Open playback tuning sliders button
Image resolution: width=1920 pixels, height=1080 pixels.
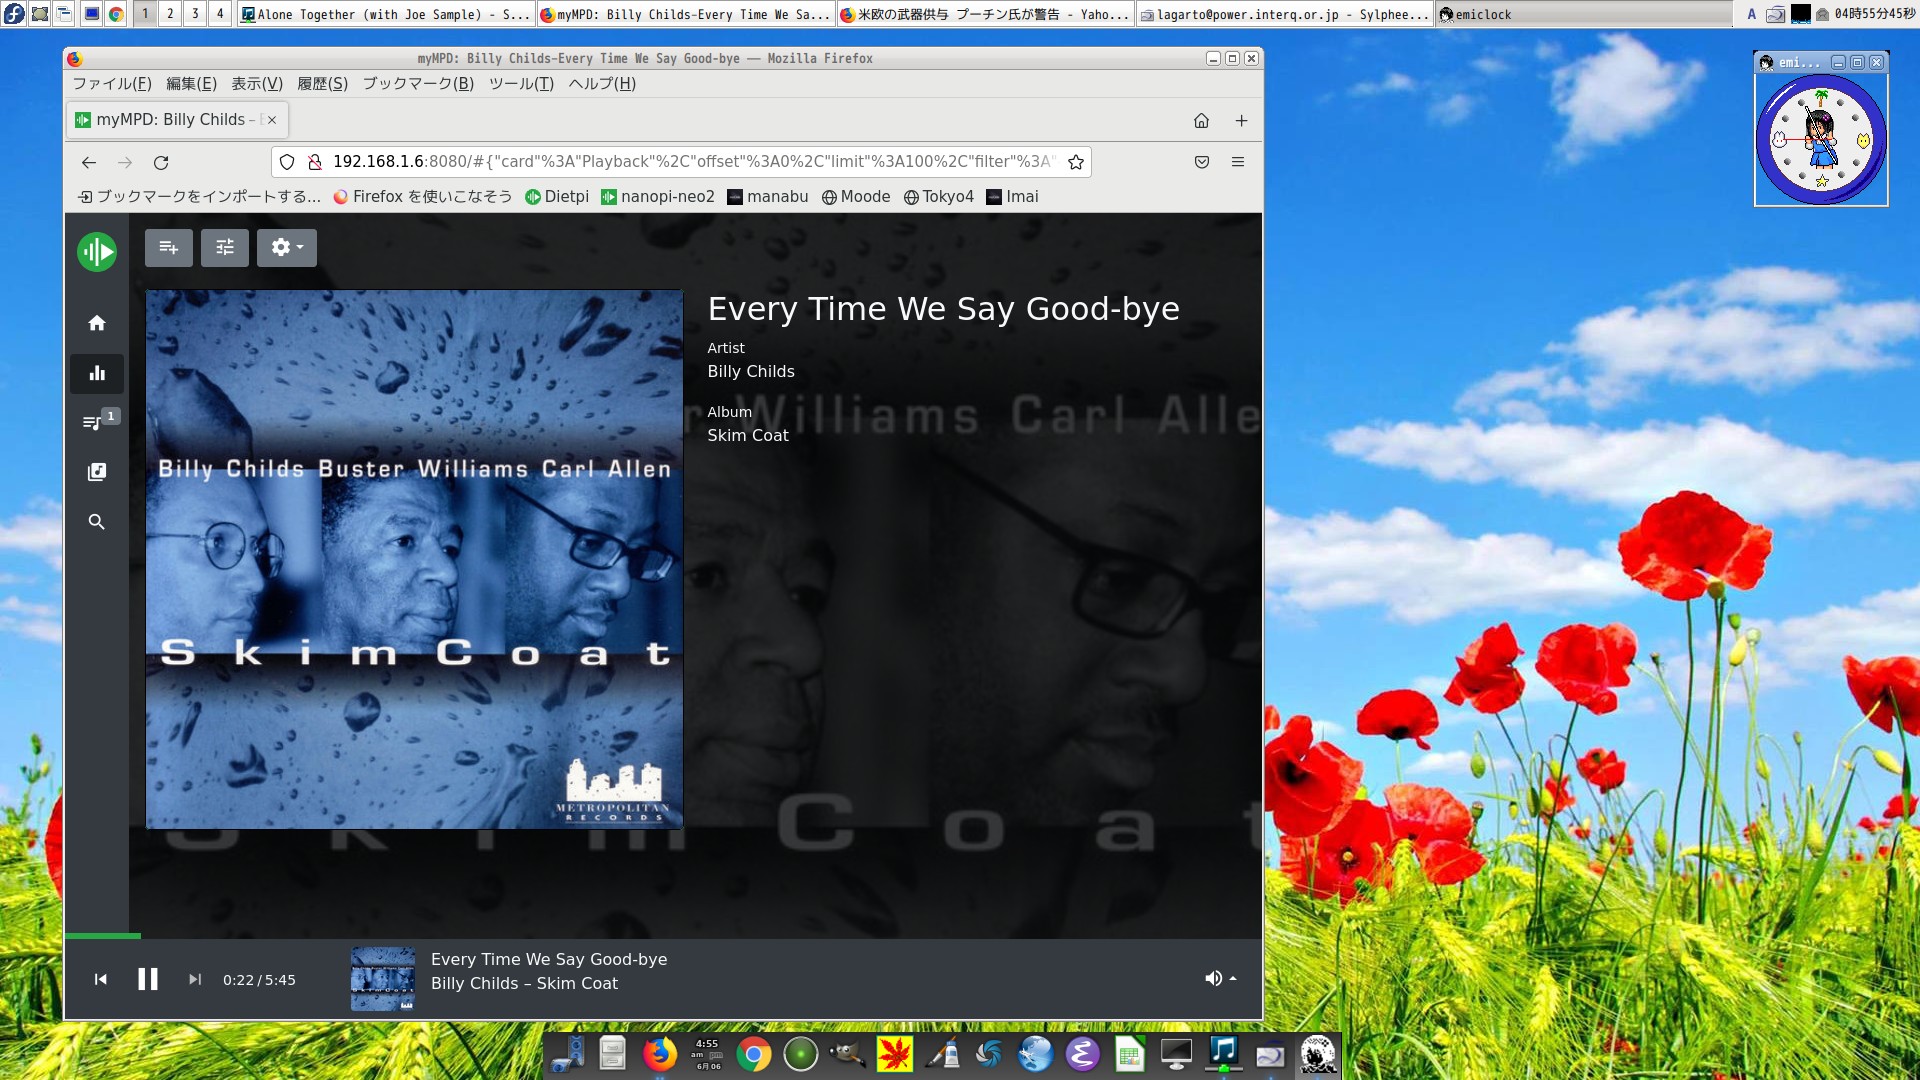(x=225, y=247)
